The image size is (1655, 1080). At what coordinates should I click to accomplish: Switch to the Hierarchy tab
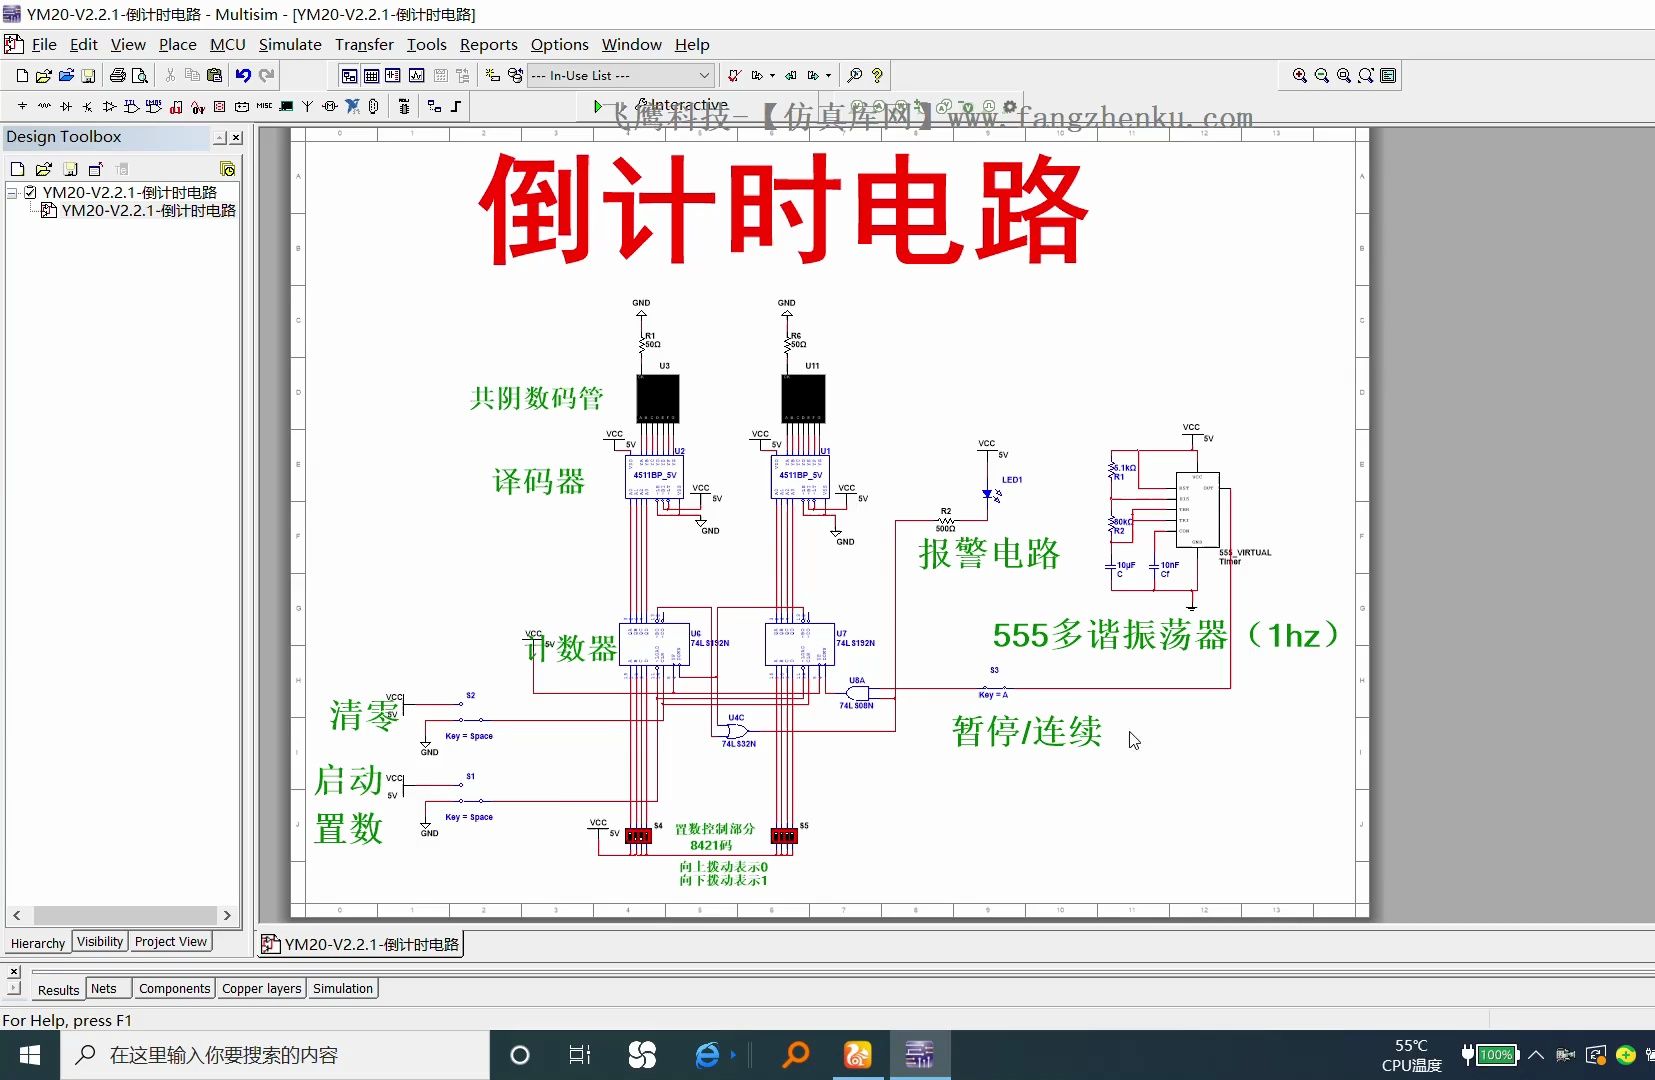38,943
